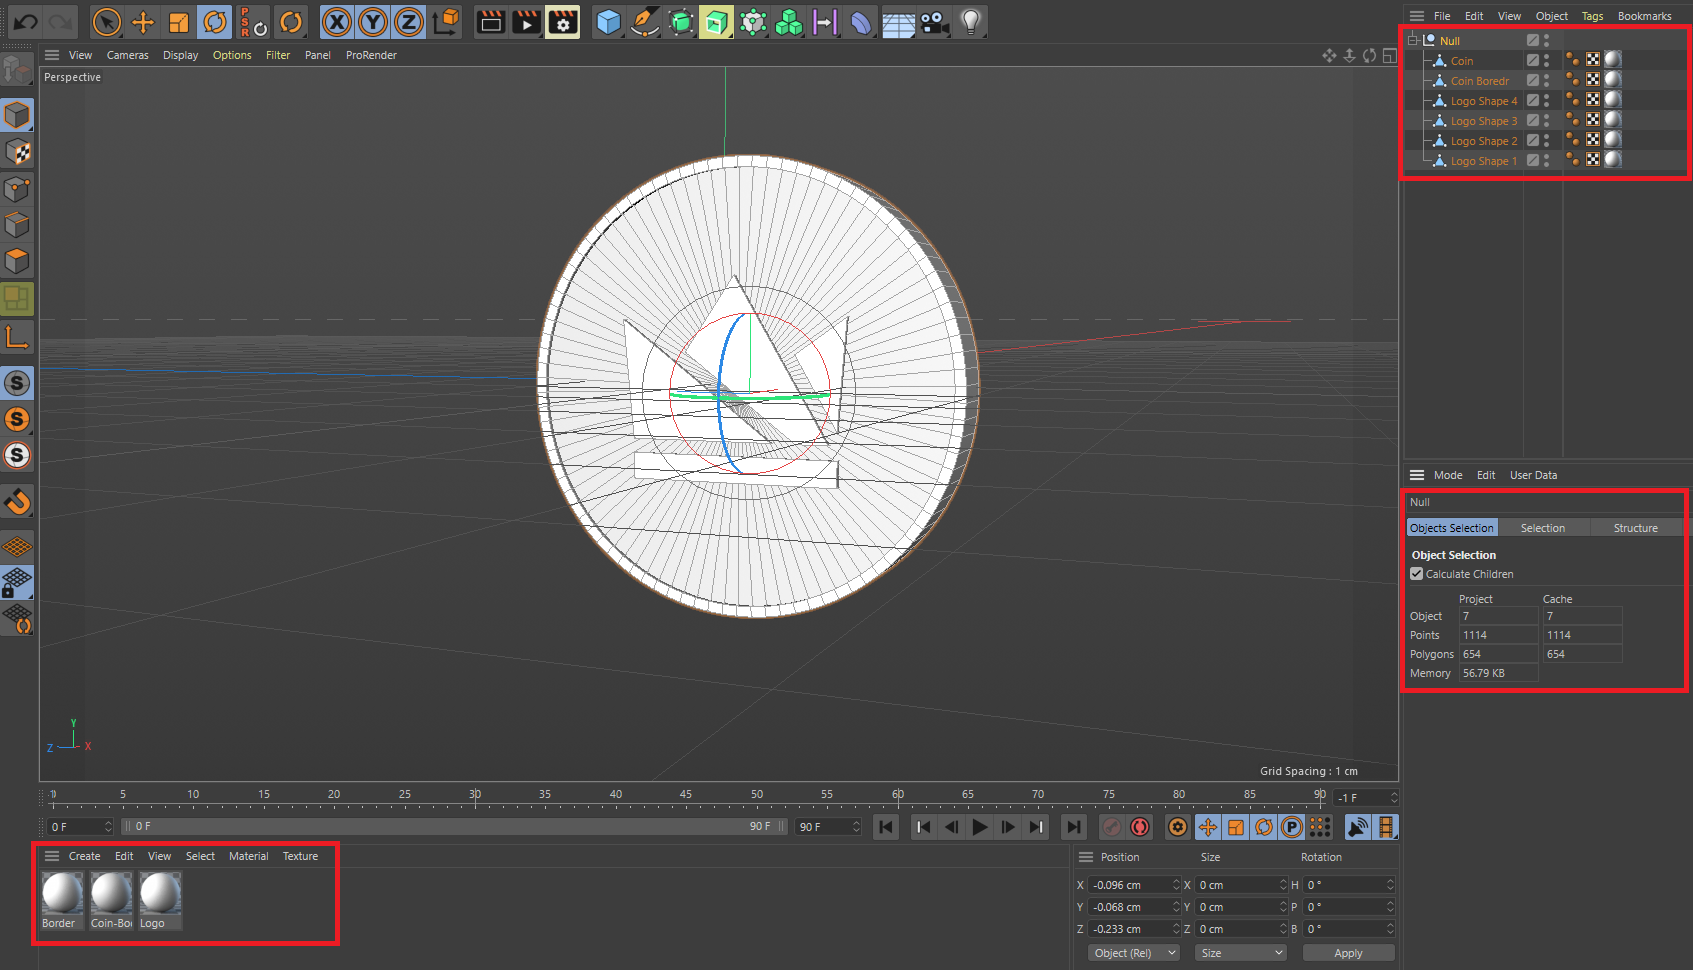Click the X position input field
1693x970 pixels.
[x=1128, y=885]
